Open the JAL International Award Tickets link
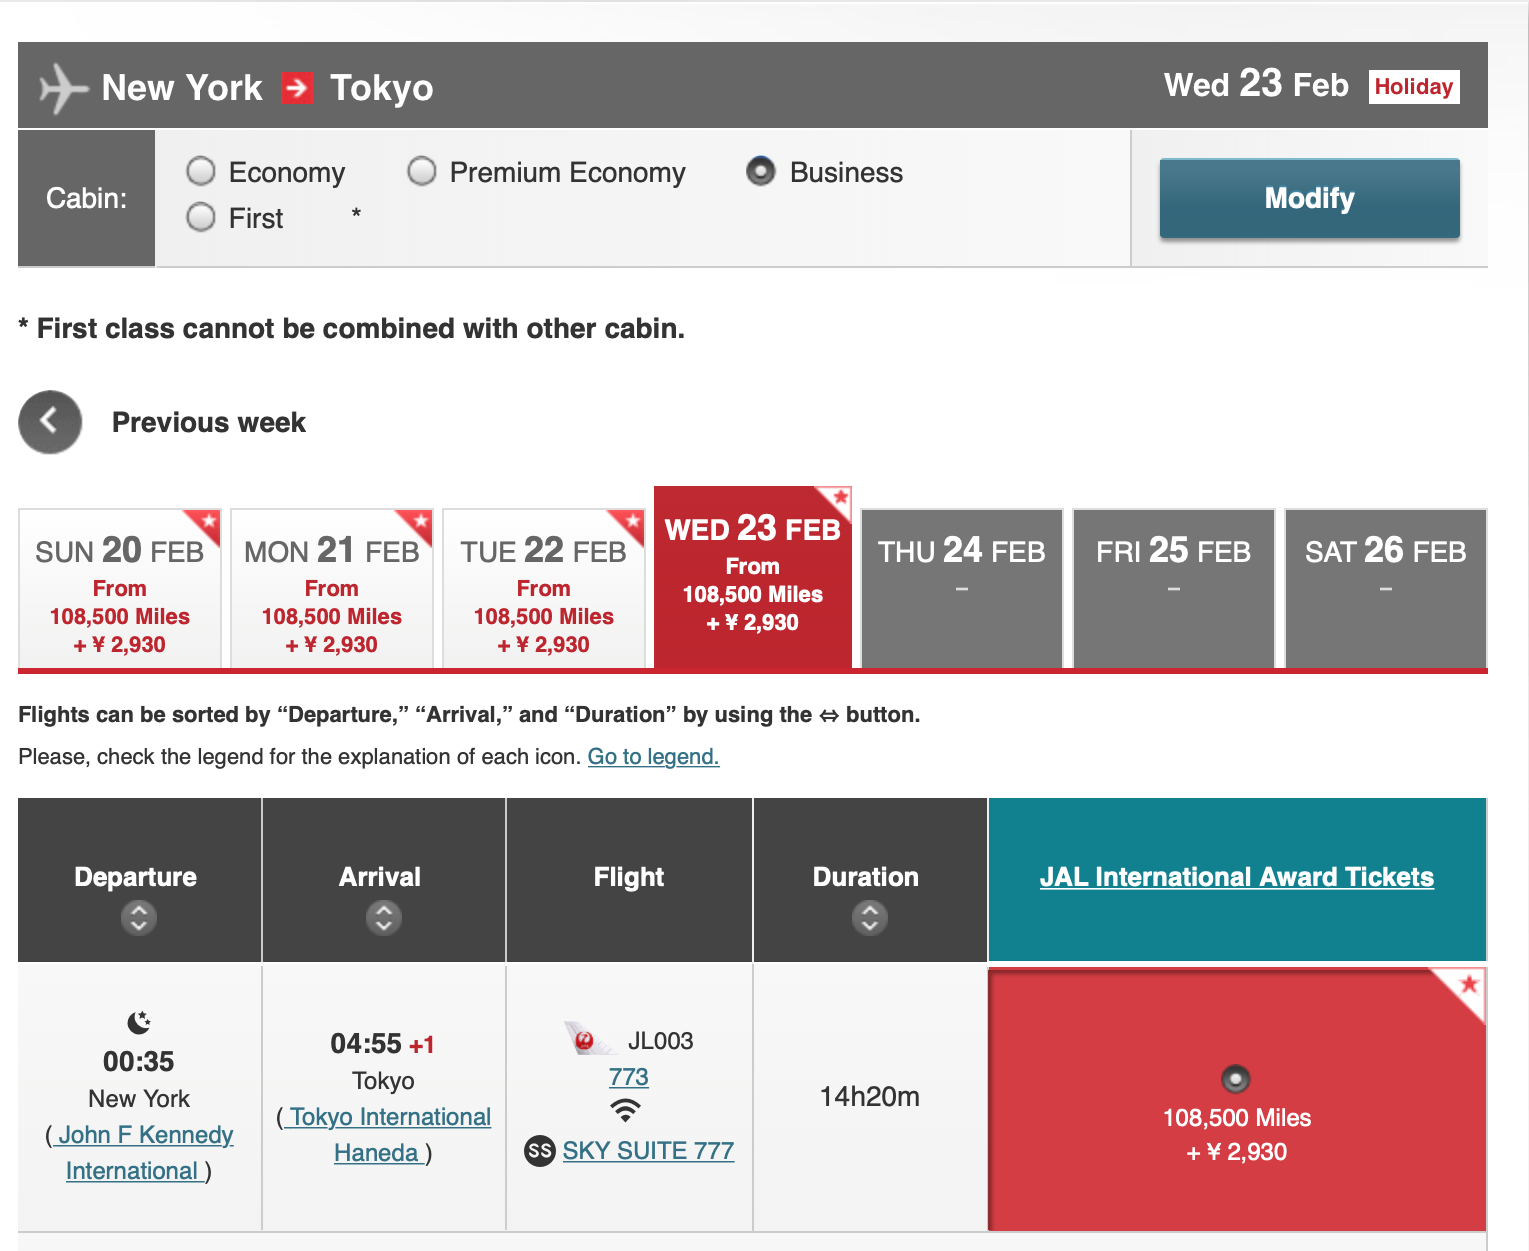The height and width of the screenshot is (1251, 1529). click(1236, 877)
